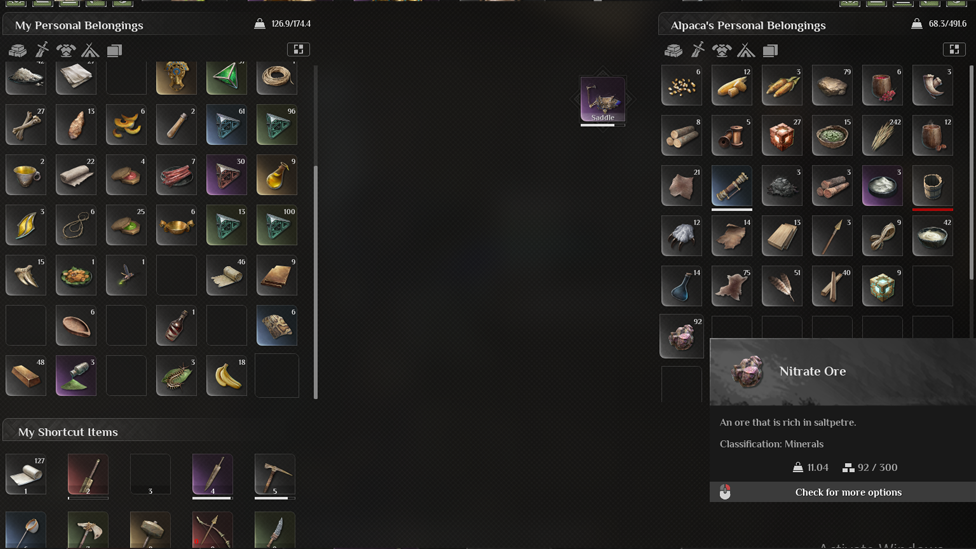Filter Alpaca's belongings by tent category
This screenshot has width=976, height=549.
click(x=746, y=50)
